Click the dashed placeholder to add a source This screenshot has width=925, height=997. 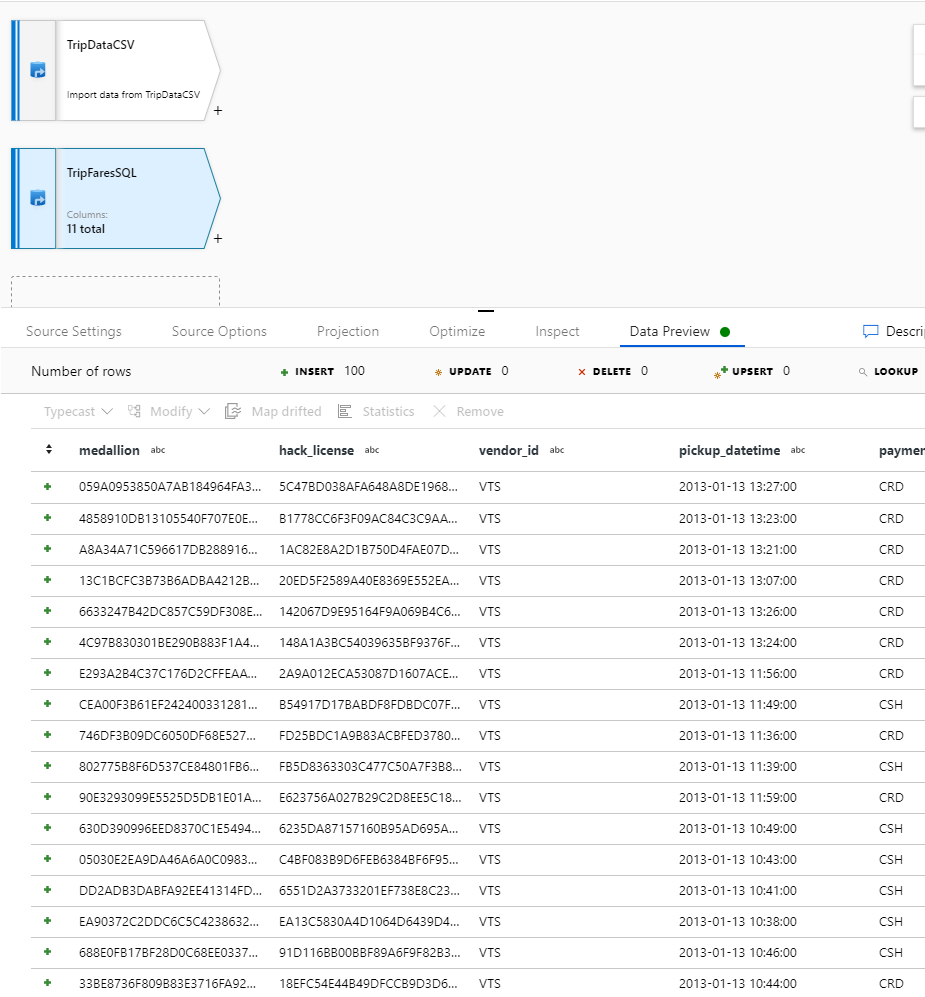tap(115, 290)
